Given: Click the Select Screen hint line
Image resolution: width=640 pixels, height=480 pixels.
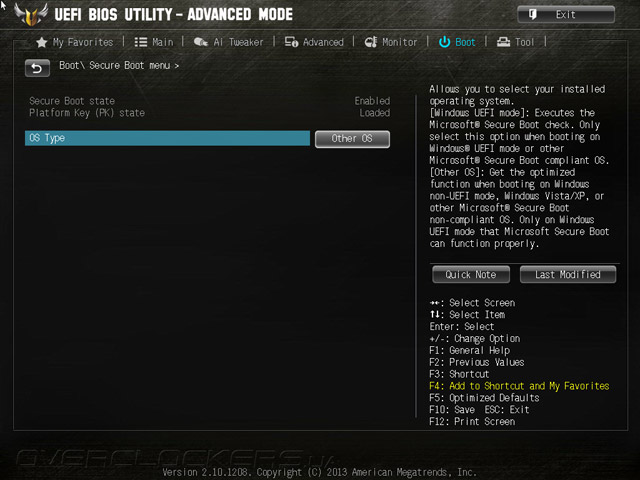Looking at the screenshot, I should pos(472,303).
